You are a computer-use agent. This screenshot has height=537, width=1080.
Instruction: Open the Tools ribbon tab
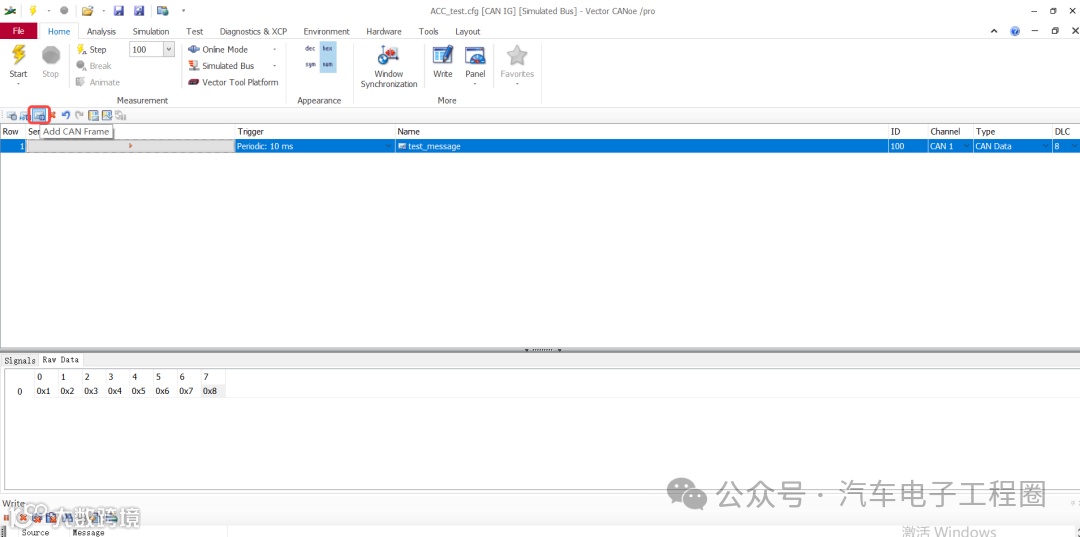tap(428, 31)
